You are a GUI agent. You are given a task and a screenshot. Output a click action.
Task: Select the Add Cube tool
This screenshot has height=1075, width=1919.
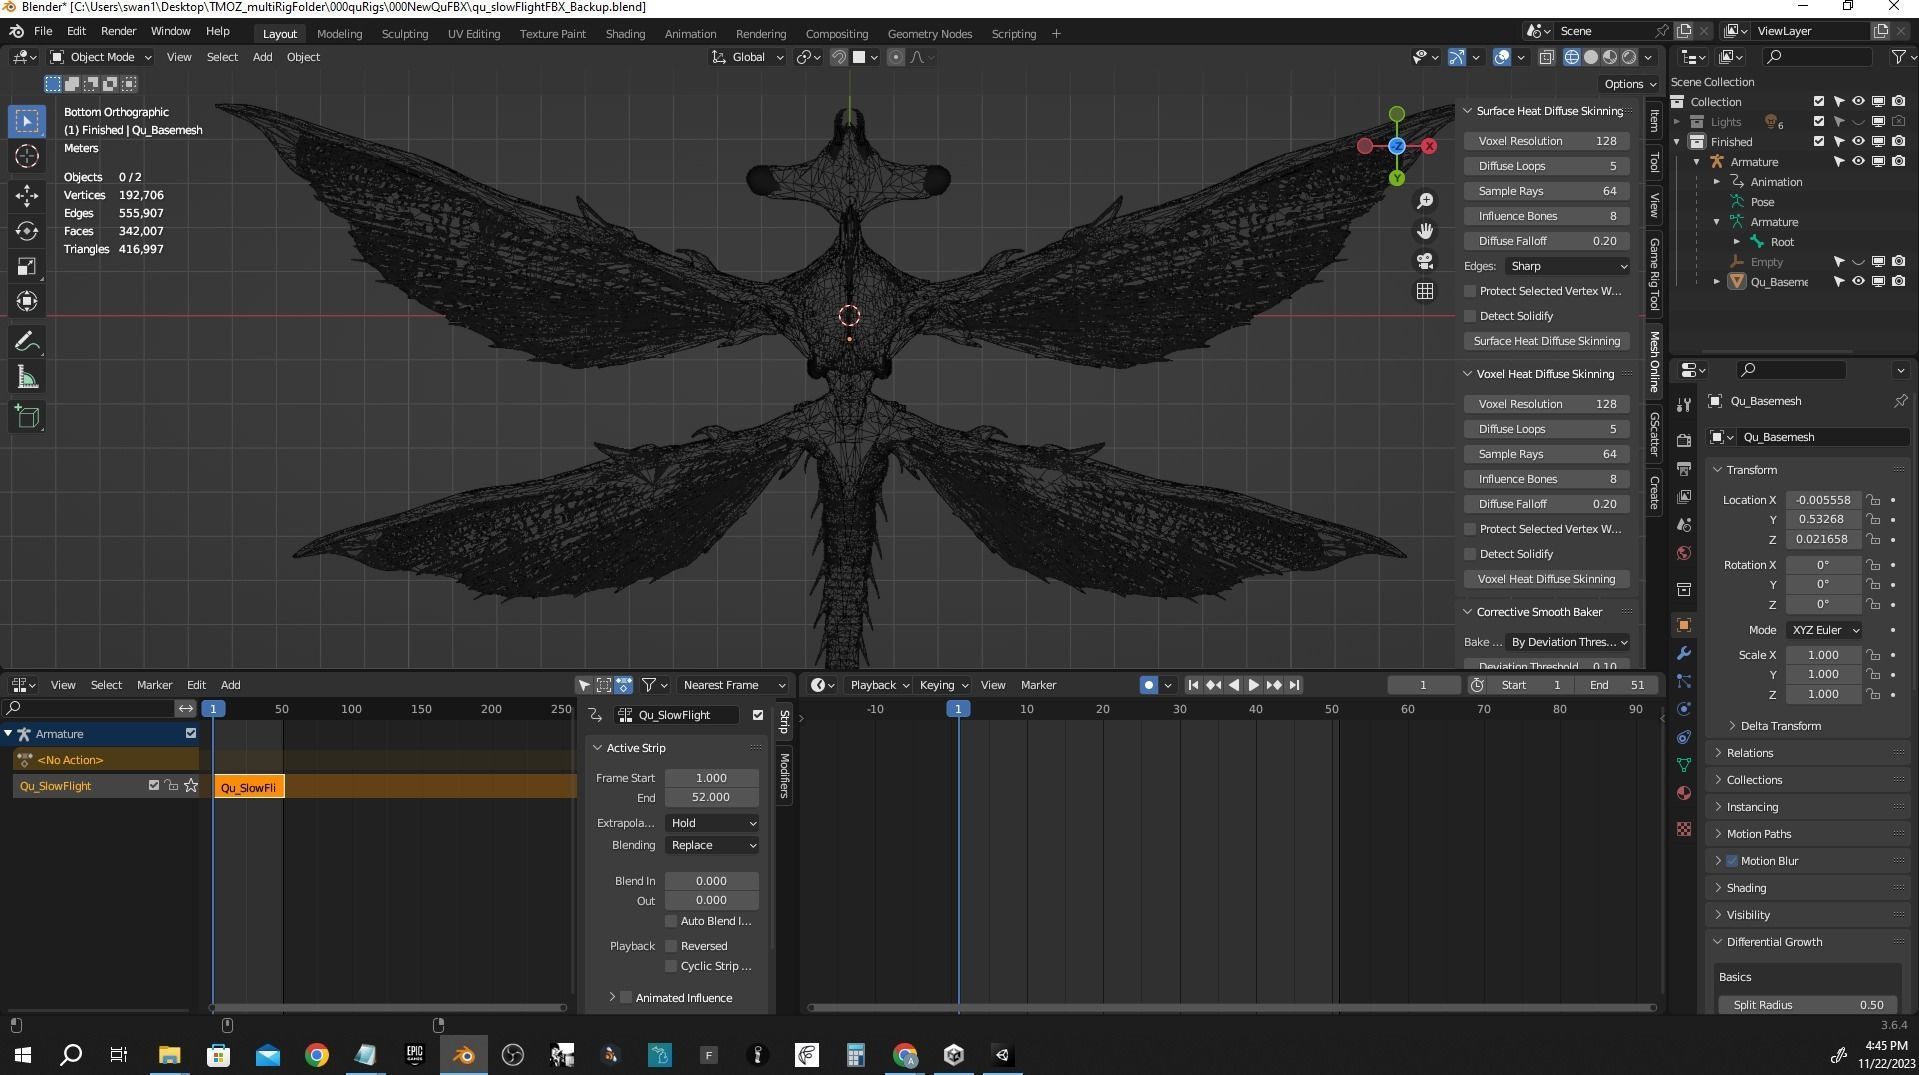click(x=27, y=417)
